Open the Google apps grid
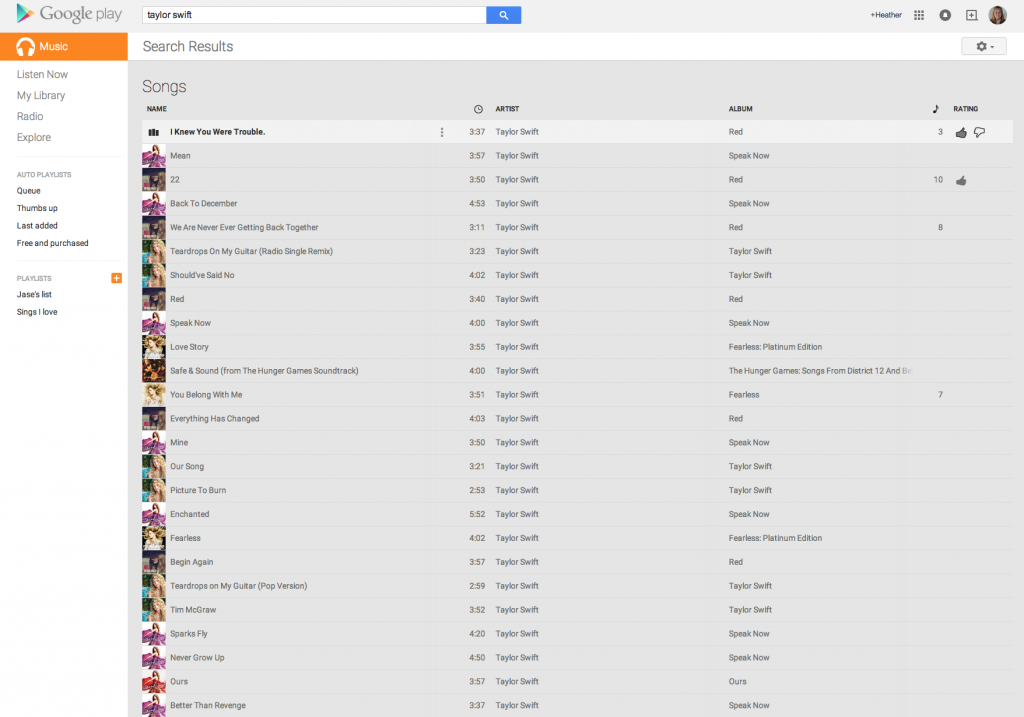 click(x=919, y=15)
